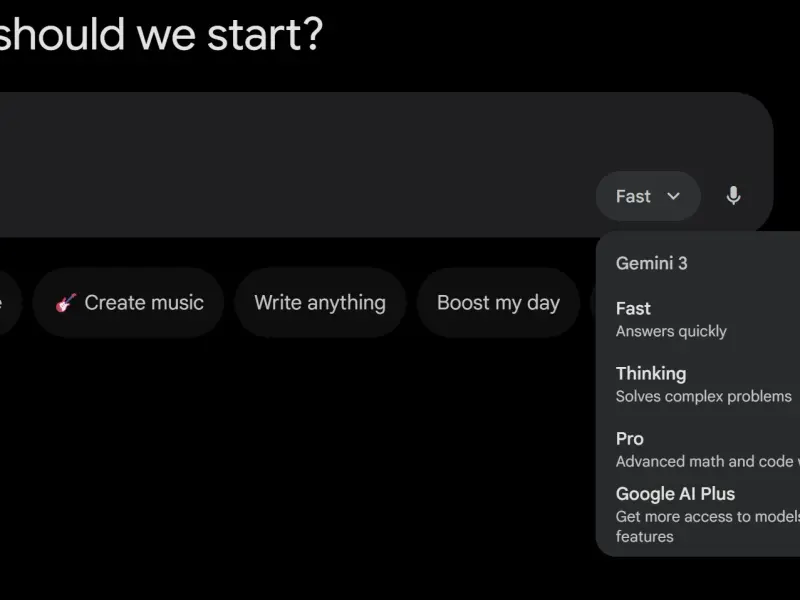Select Fast mode in the model menu
Screen dimensions: 800x600
[x=698, y=319]
